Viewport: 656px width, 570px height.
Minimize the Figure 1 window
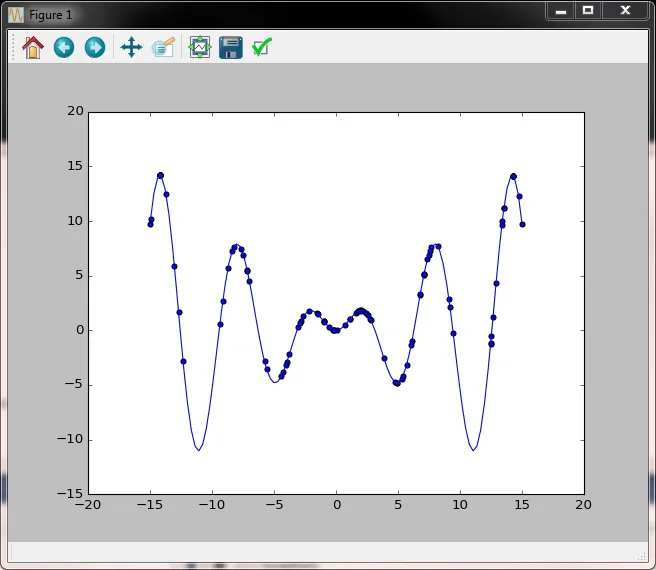(x=561, y=11)
